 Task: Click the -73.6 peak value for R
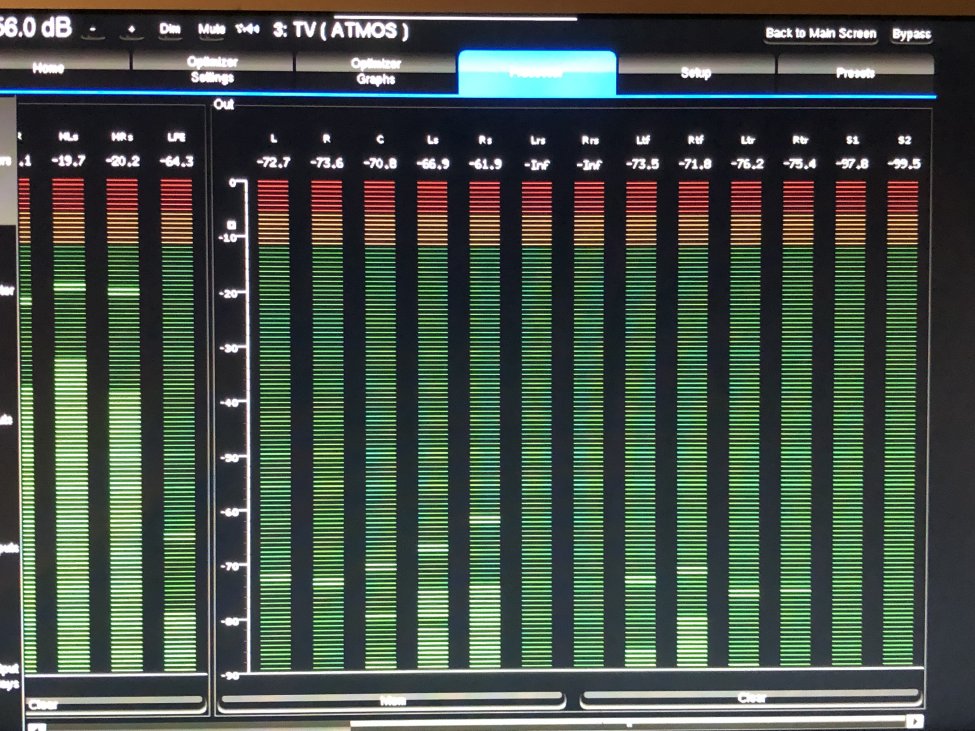327,163
